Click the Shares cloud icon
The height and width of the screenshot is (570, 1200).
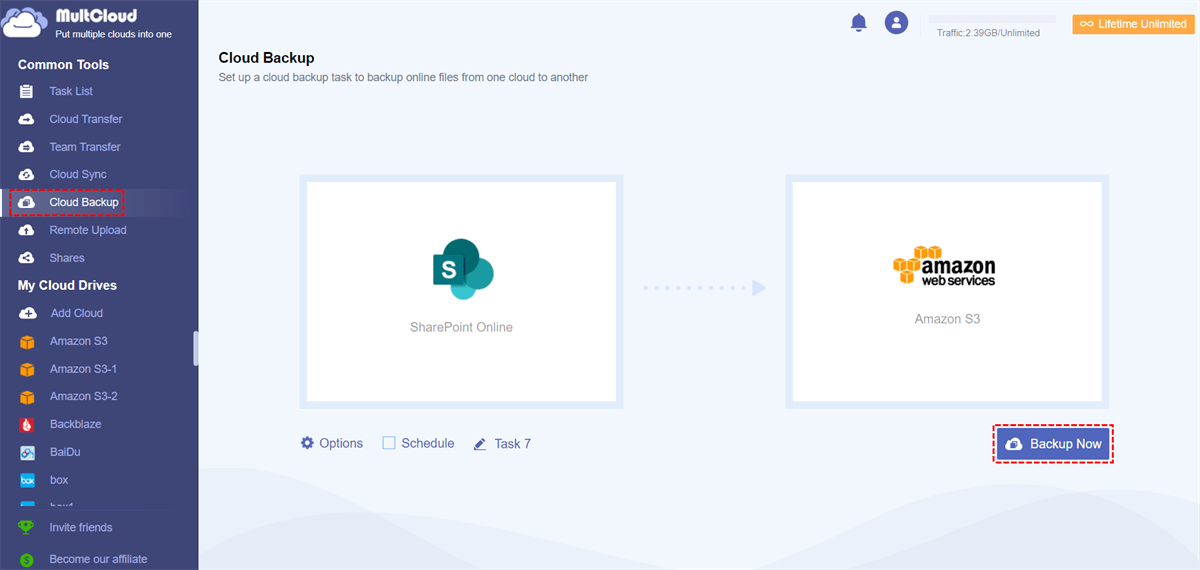point(27,258)
